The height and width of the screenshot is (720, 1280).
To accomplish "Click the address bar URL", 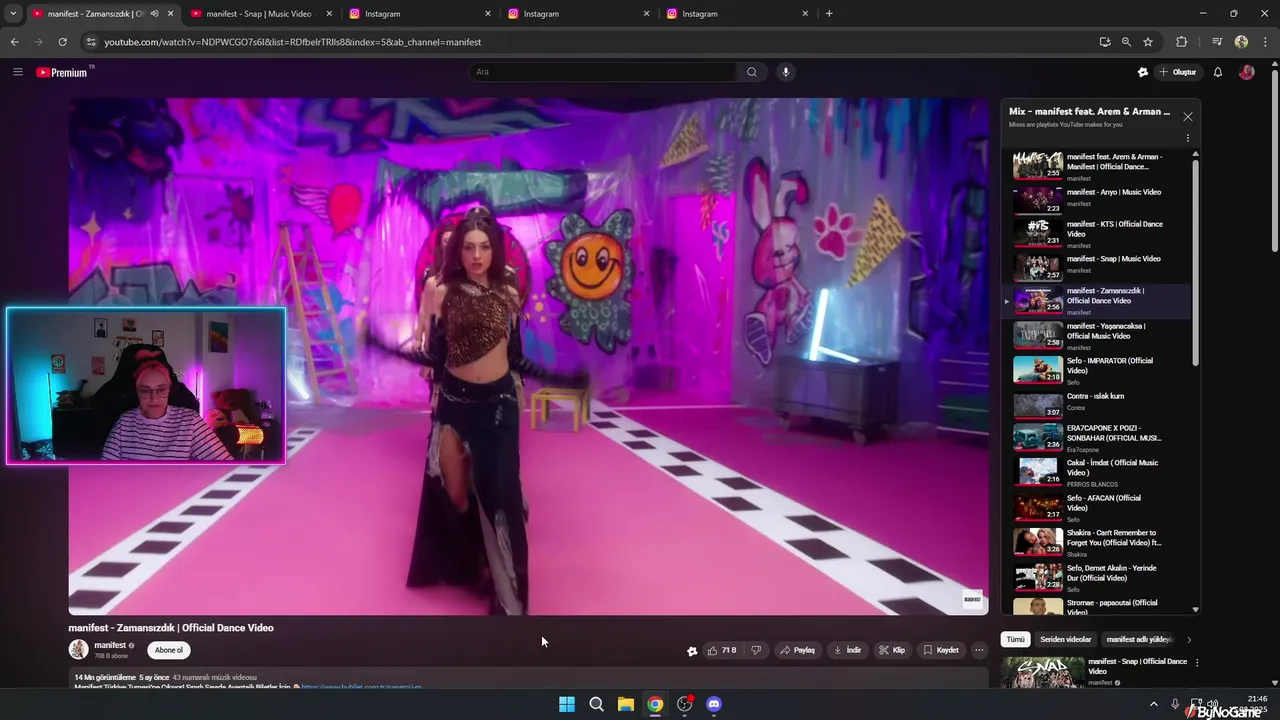I will [293, 42].
